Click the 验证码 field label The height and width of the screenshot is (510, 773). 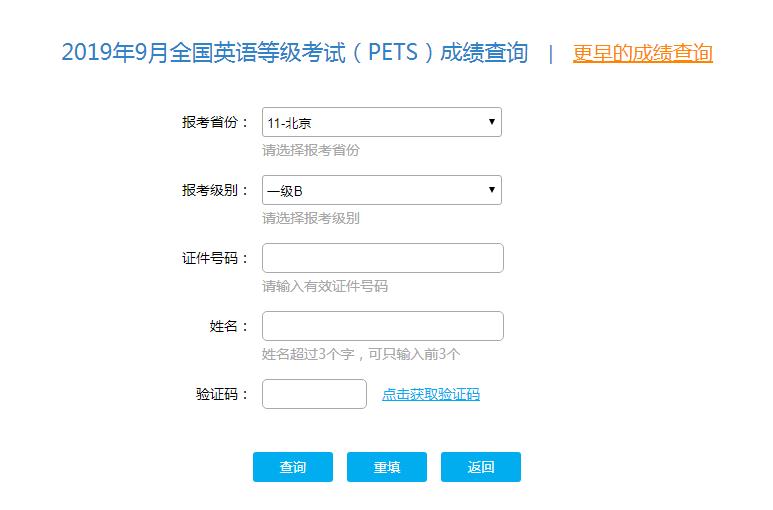(x=221, y=394)
